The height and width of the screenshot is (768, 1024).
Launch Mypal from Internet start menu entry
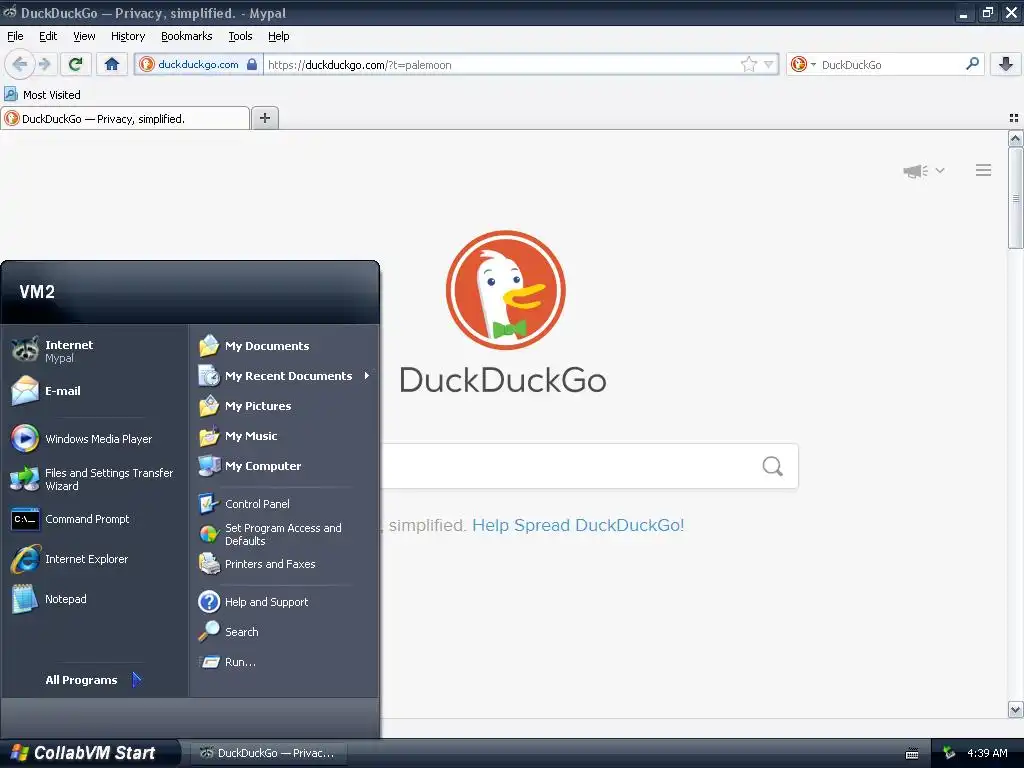pos(95,351)
